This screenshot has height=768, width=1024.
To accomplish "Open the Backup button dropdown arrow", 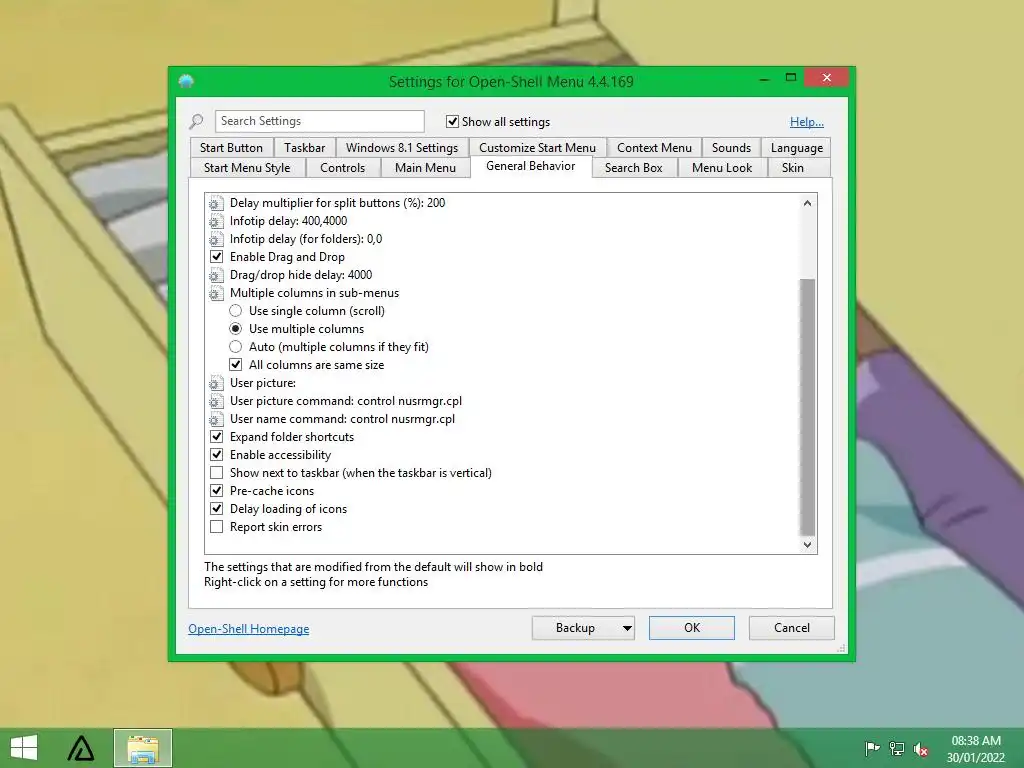I will point(627,628).
